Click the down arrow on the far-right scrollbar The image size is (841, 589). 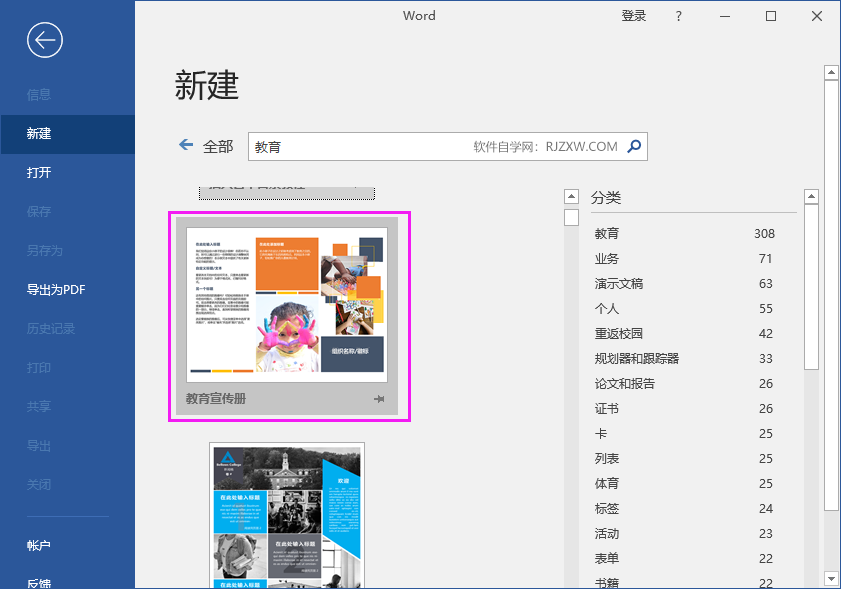830,577
